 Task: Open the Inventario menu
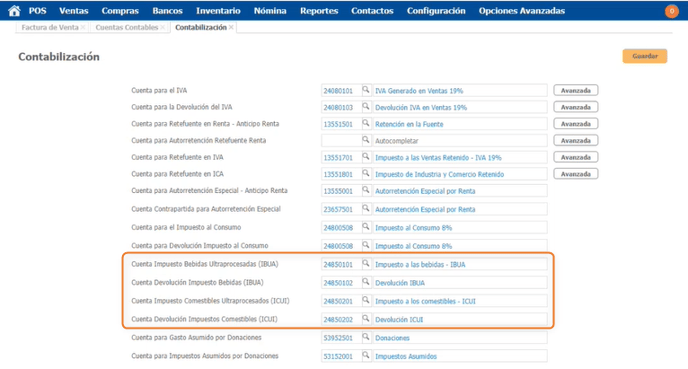218,11
